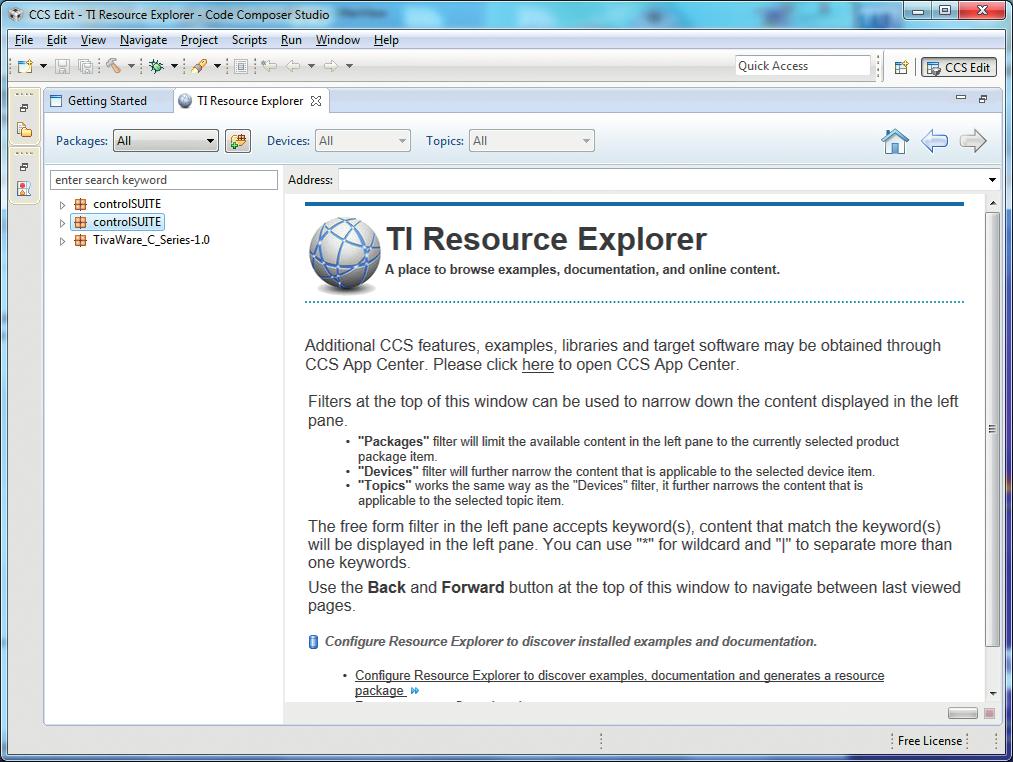This screenshot has width=1013, height=762.
Task: Select the first controlSUITE tree item
Action: [x=127, y=204]
